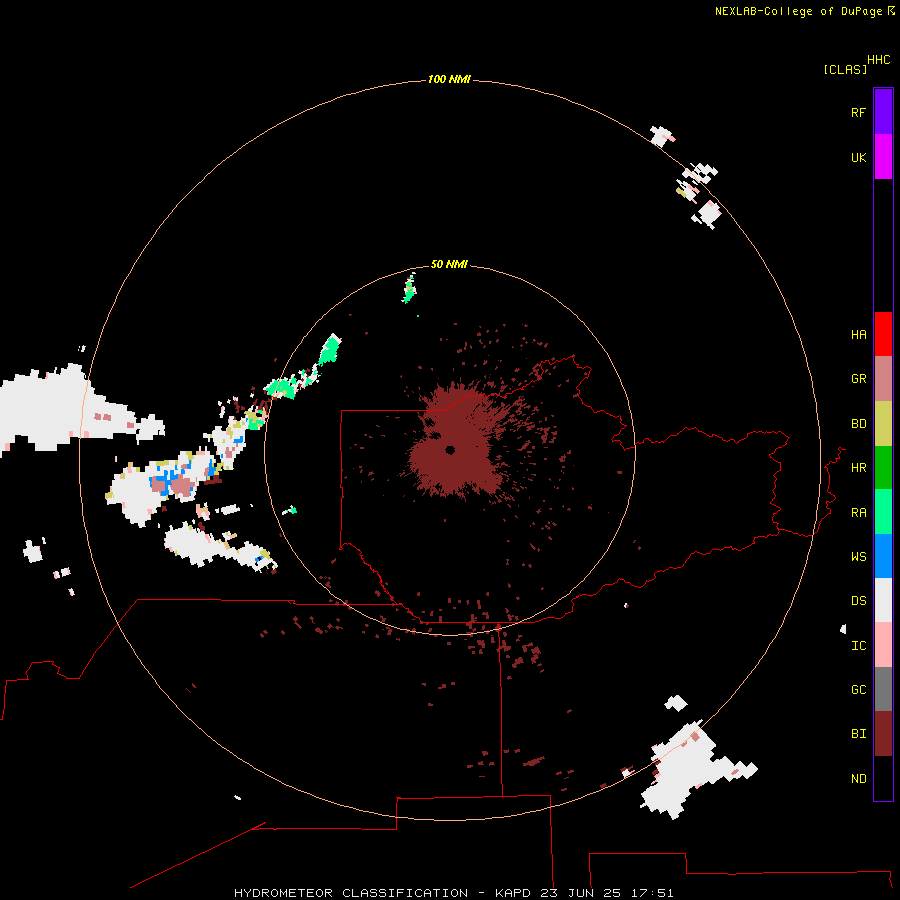This screenshot has height=900, width=900.
Task: Click the RA light green swatch
Action: point(883,512)
